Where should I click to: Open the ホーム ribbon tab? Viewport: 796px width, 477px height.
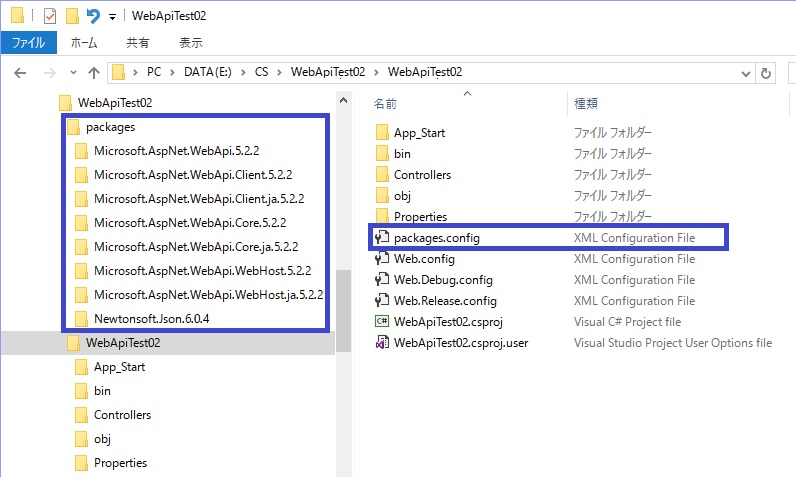click(84, 43)
